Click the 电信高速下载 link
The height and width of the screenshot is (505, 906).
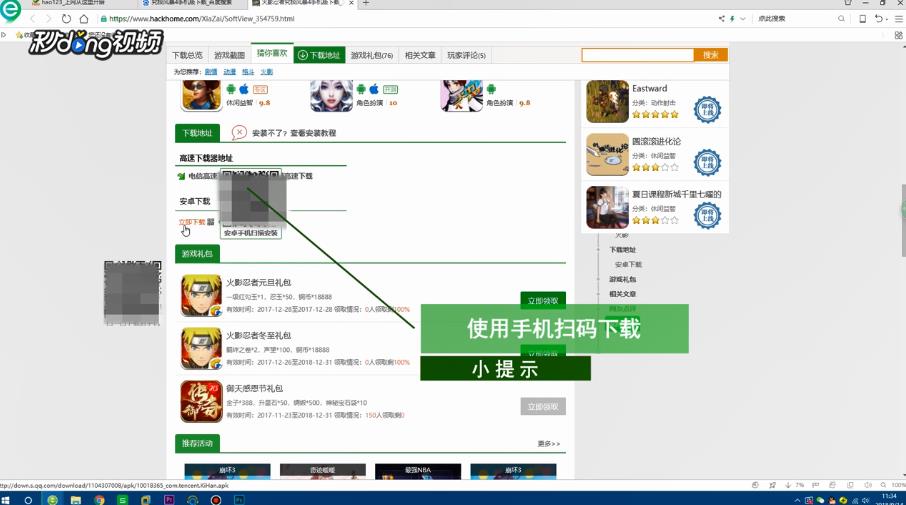tap(202, 176)
